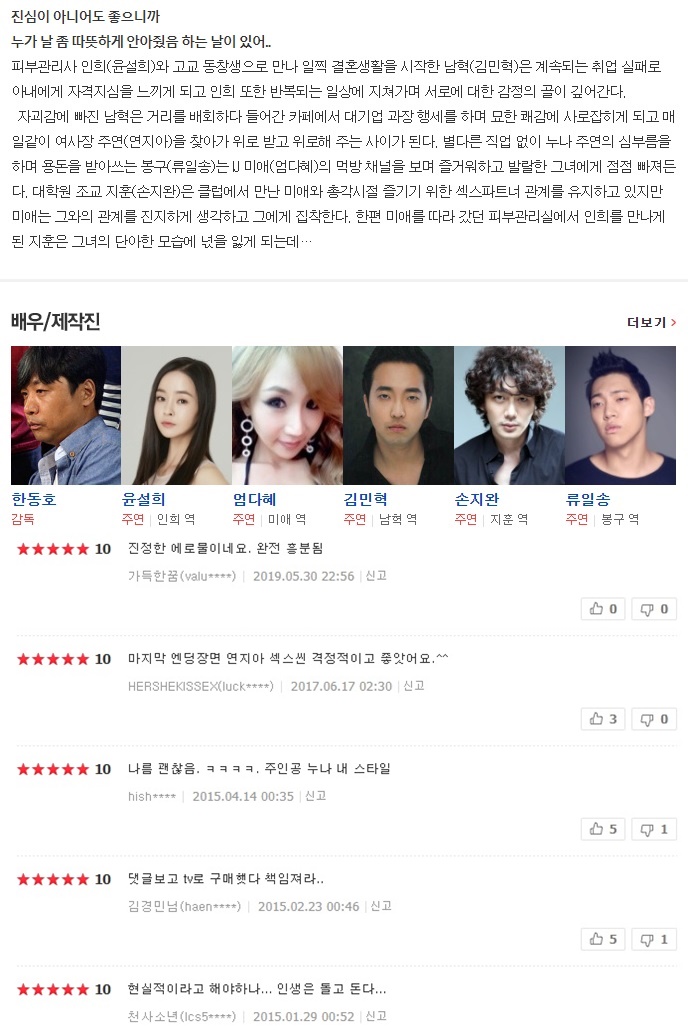Open actress 윤설희 photo

coord(176,415)
